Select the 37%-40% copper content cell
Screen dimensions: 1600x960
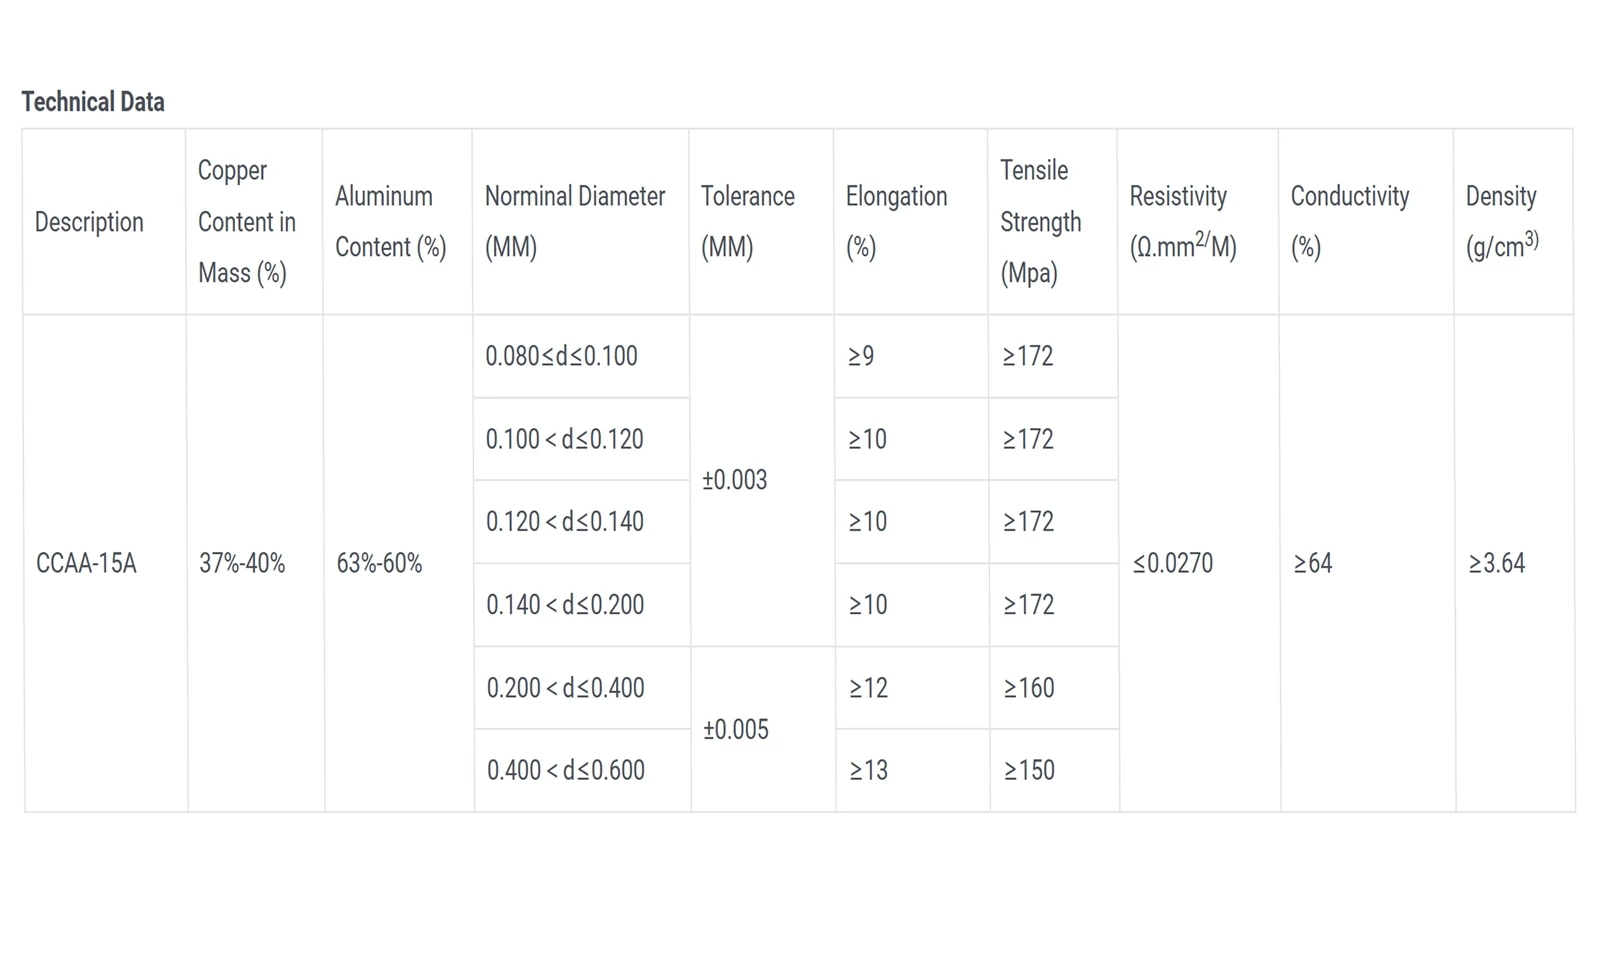[x=255, y=563]
